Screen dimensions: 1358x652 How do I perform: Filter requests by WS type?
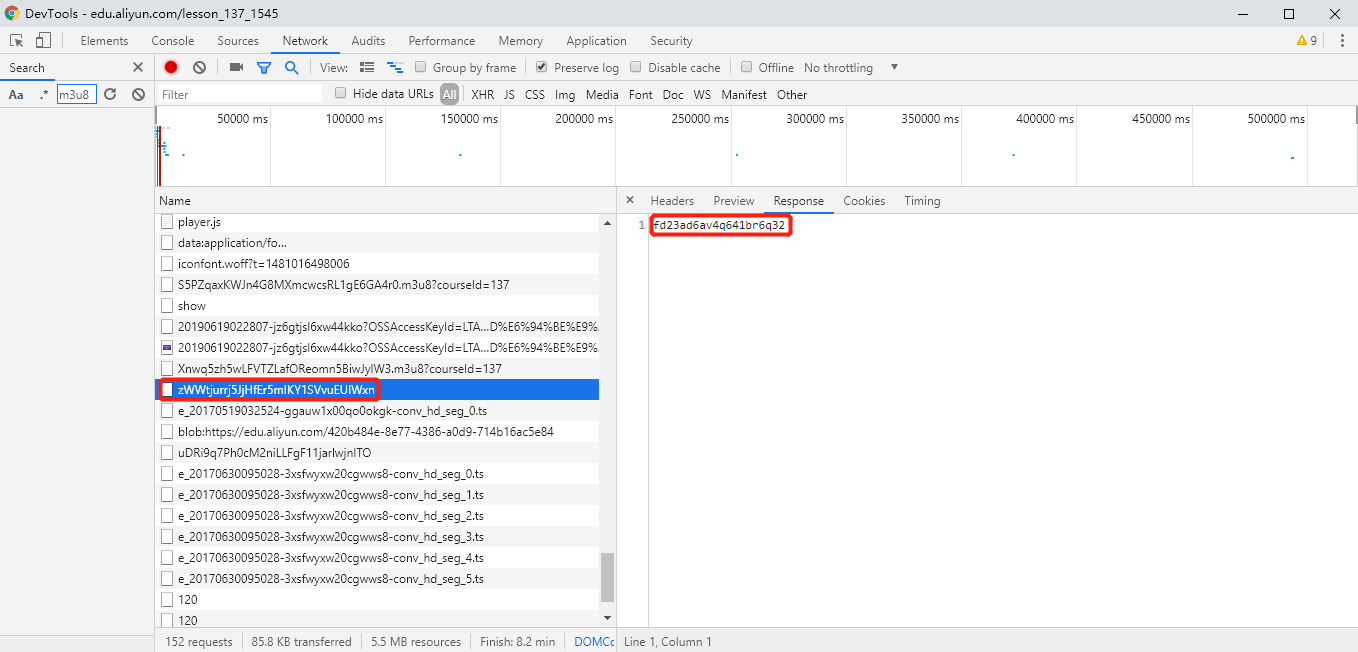(x=702, y=94)
